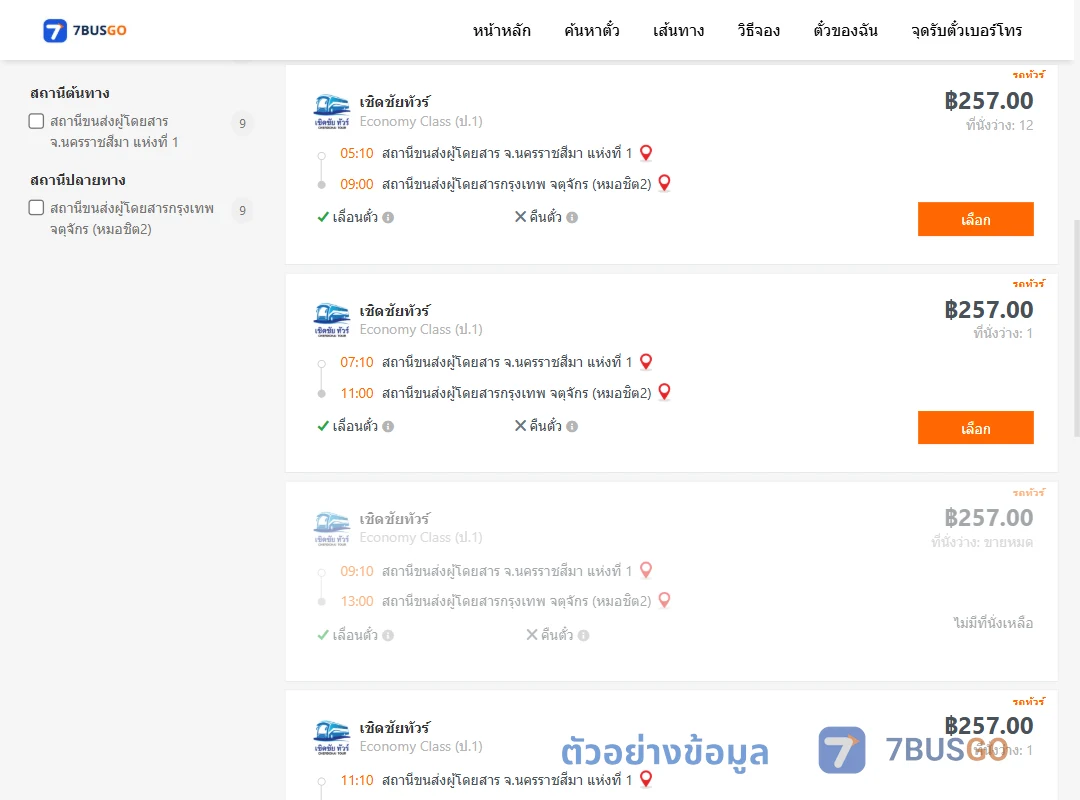
Task: Click the 05:10 departure time
Action: pyautogui.click(x=357, y=153)
